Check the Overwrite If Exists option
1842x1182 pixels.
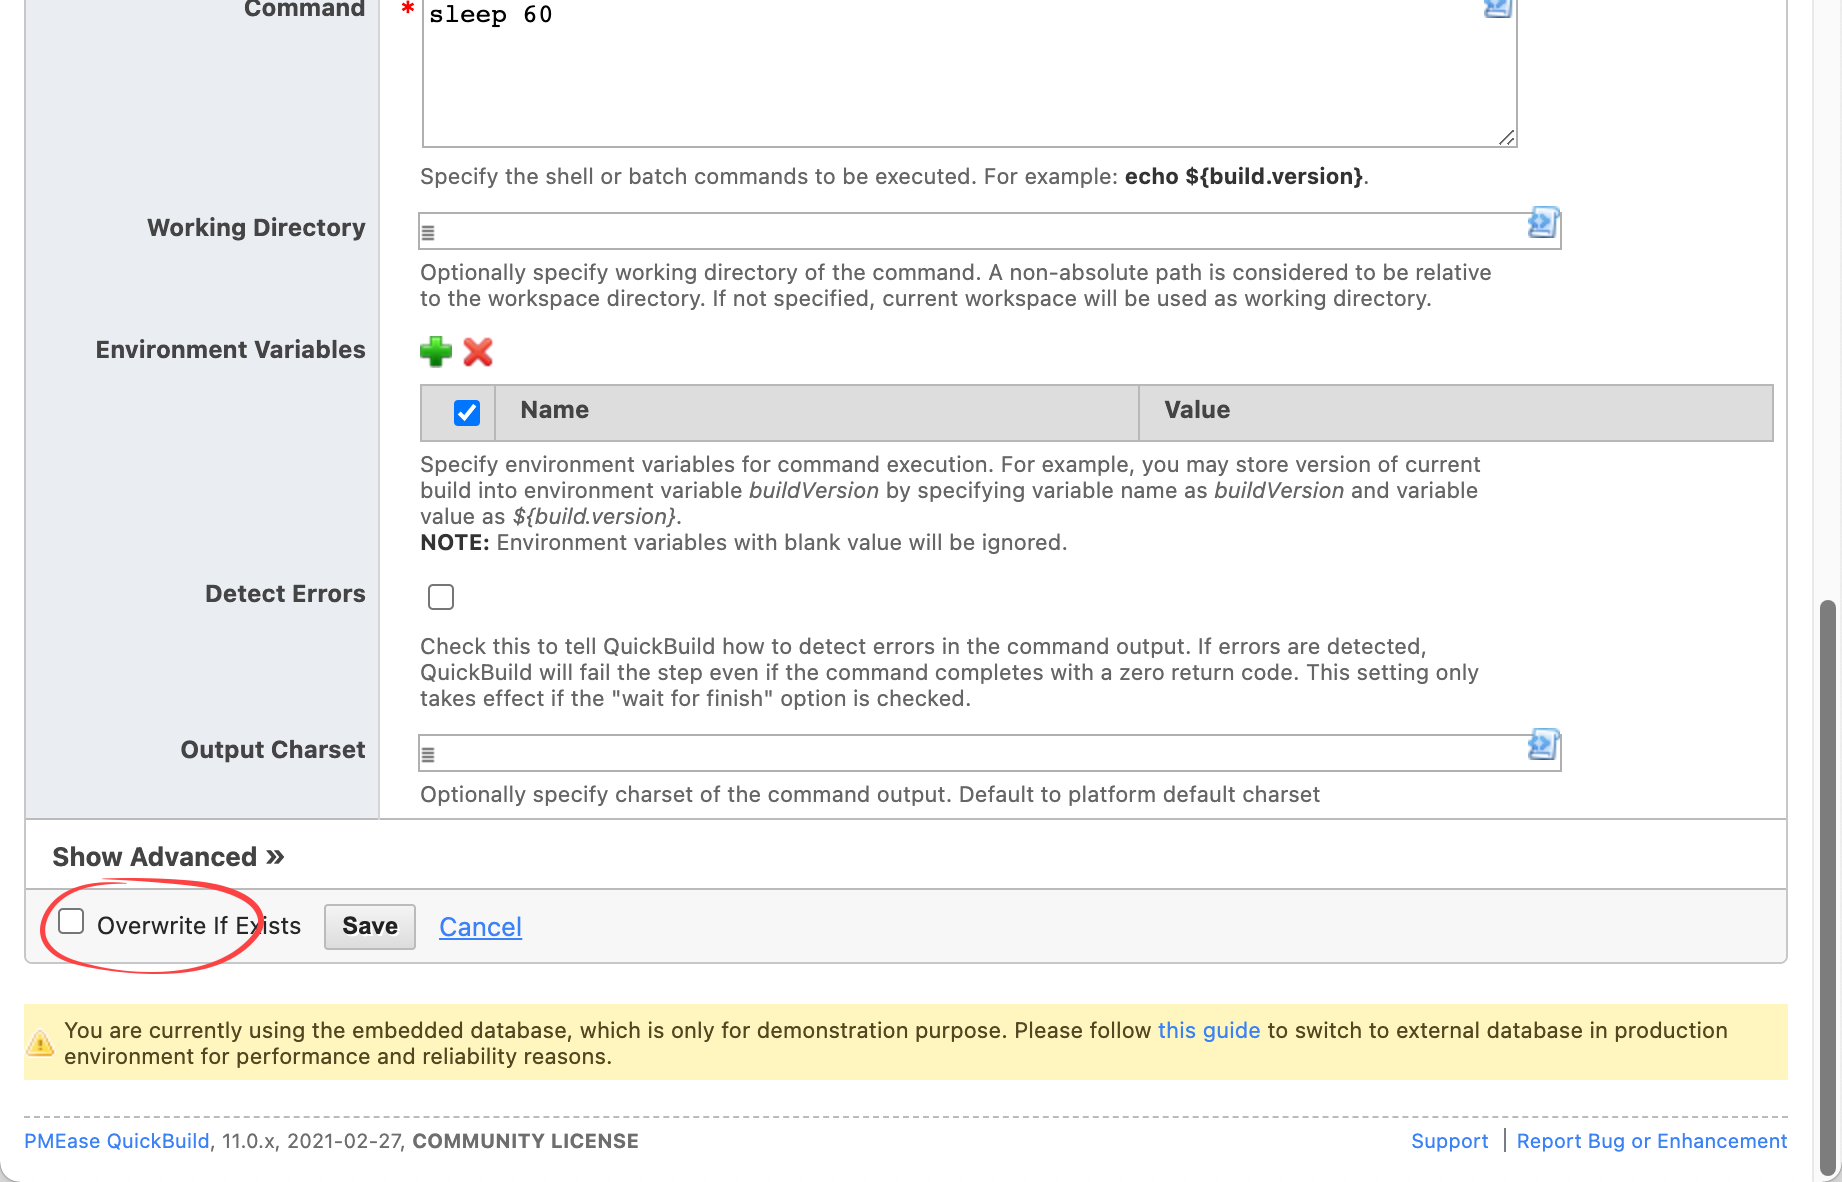coord(70,921)
